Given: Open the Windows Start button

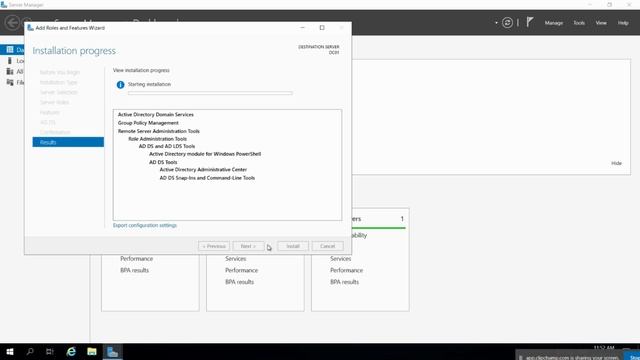Looking at the screenshot, I should (x=10, y=352).
